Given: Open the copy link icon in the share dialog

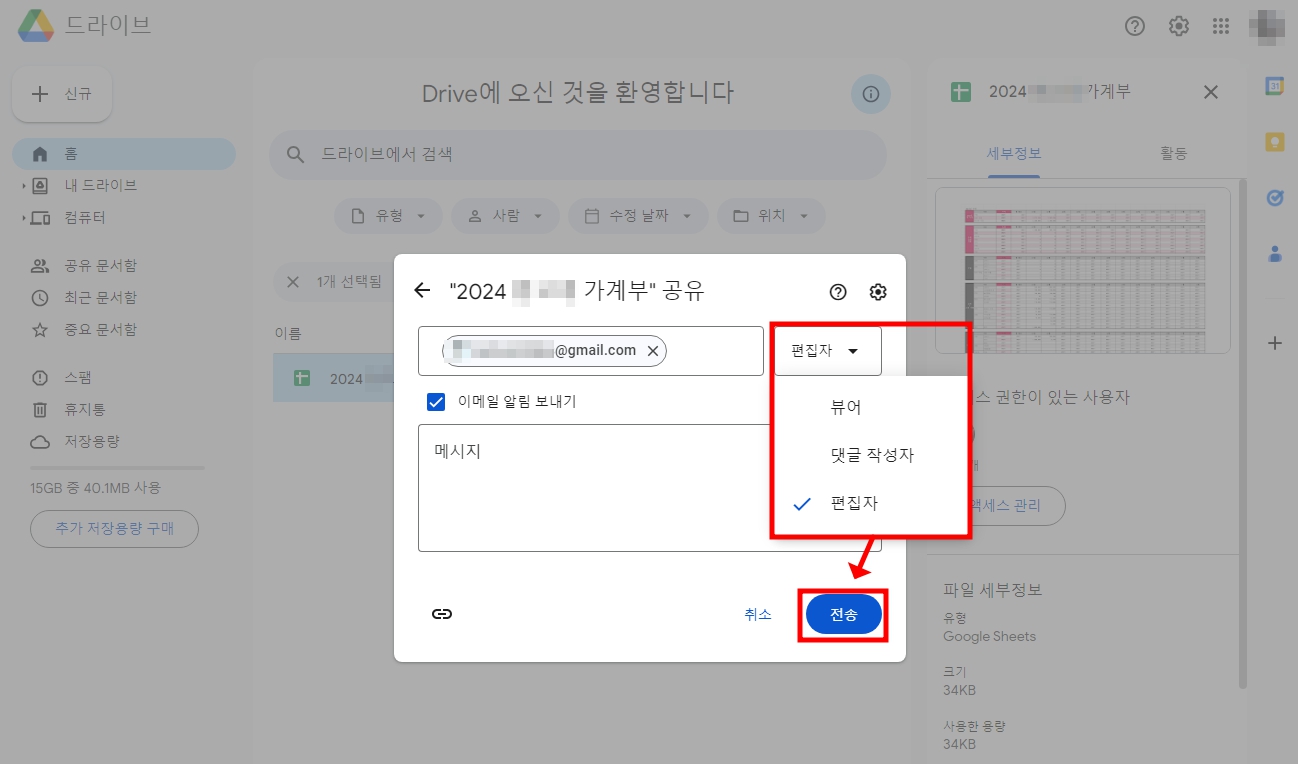Looking at the screenshot, I should pyautogui.click(x=441, y=614).
